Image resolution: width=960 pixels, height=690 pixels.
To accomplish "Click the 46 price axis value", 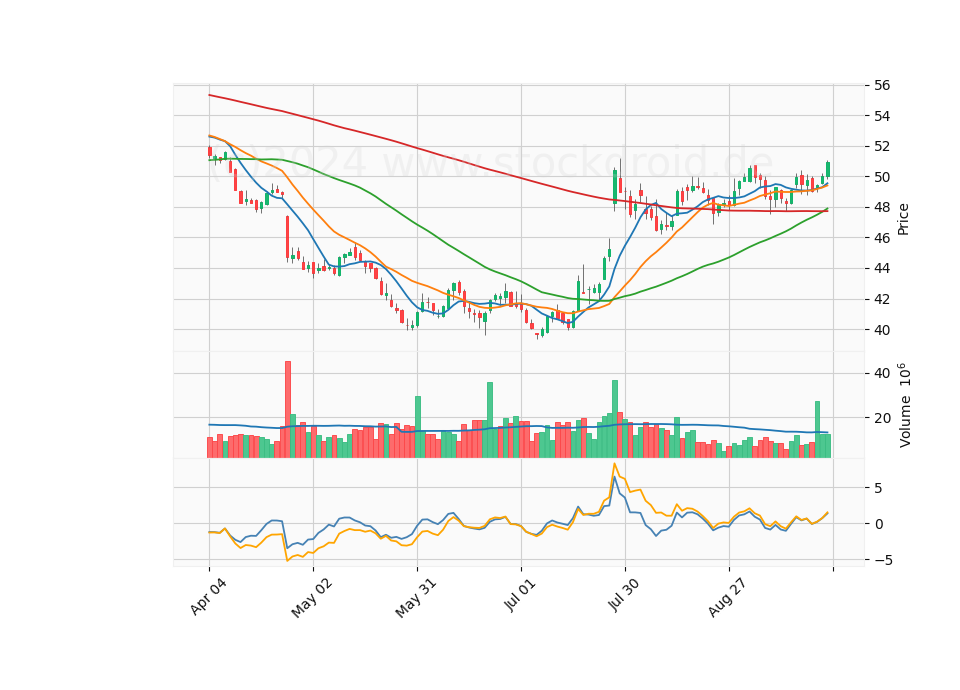I will click(x=882, y=238).
